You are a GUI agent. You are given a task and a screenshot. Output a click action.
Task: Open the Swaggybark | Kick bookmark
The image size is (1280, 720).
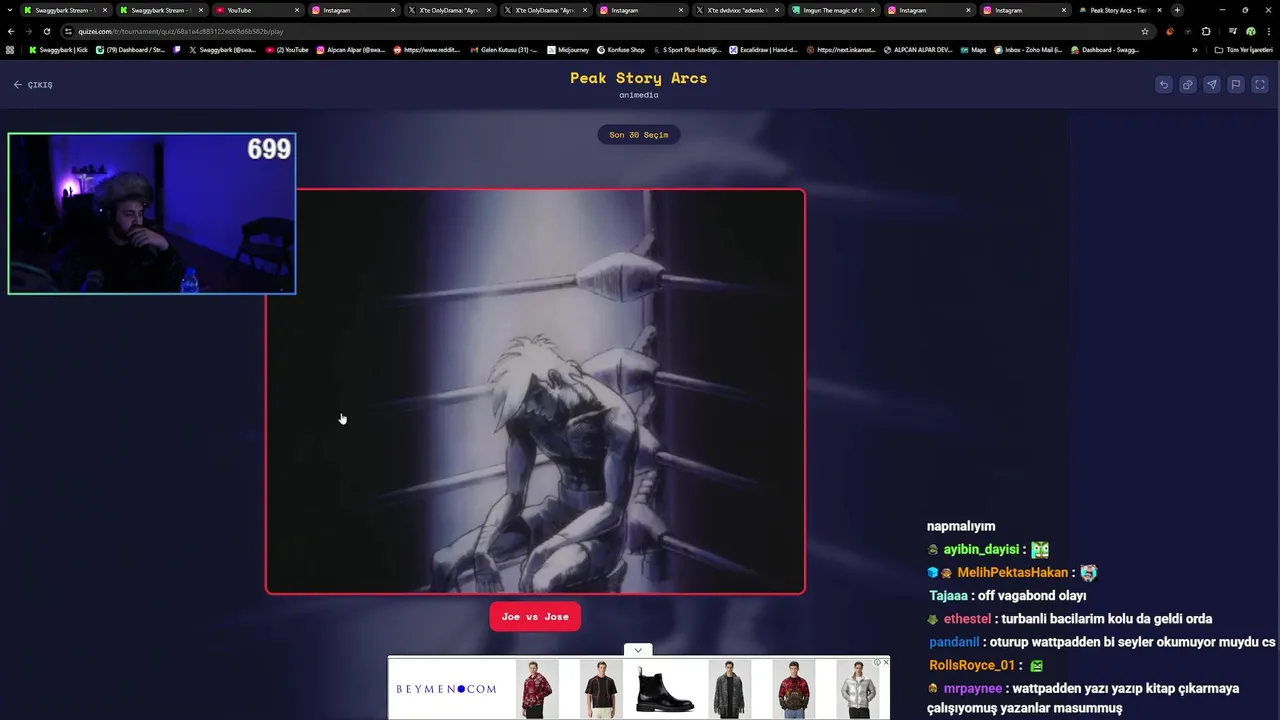point(58,50)
